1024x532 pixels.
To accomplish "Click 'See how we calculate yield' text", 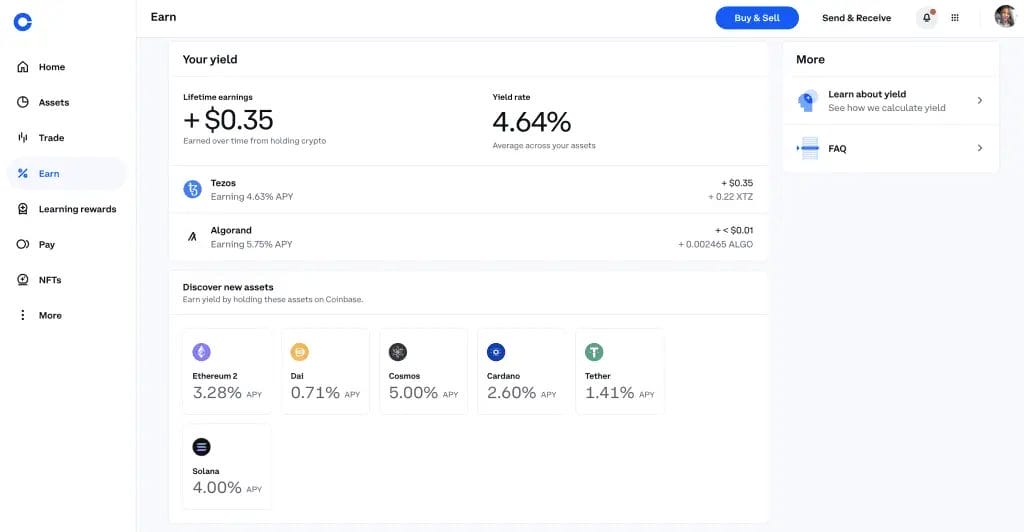I will pyautogui.click(x=886, y=108).
